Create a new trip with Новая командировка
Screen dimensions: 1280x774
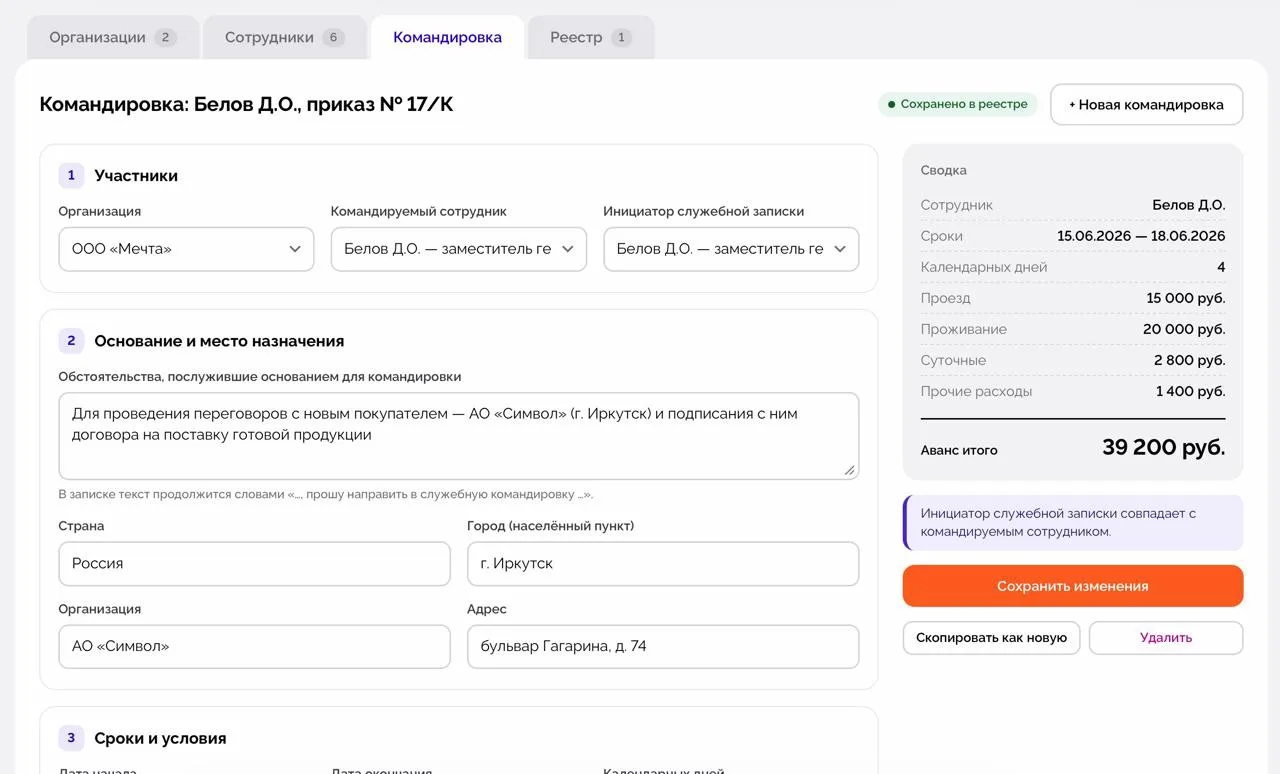[x=1146, y=105]
